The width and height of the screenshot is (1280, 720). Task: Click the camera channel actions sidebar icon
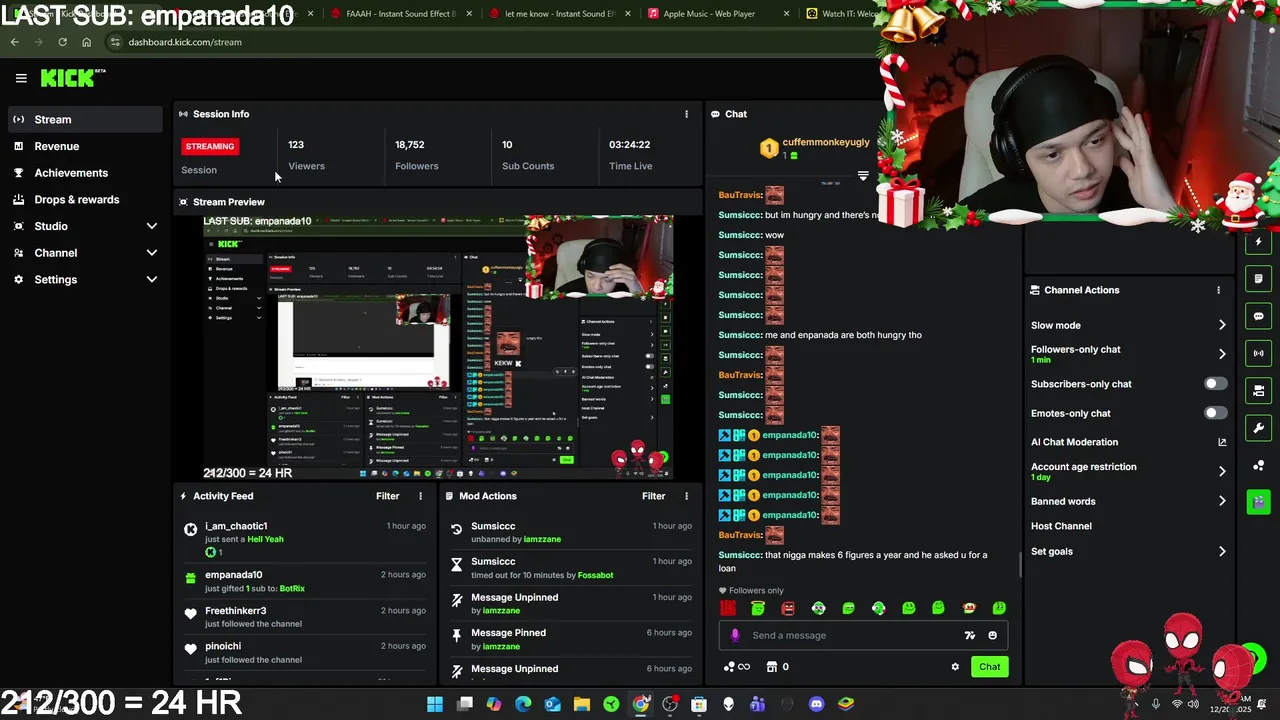(x=1258, y=390)
